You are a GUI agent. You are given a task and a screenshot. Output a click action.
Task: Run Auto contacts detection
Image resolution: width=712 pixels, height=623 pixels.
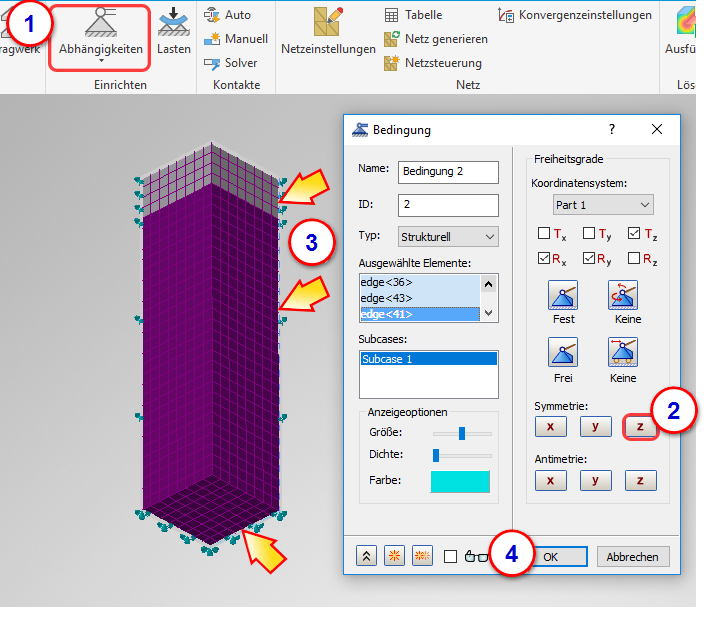click(227, 15)
